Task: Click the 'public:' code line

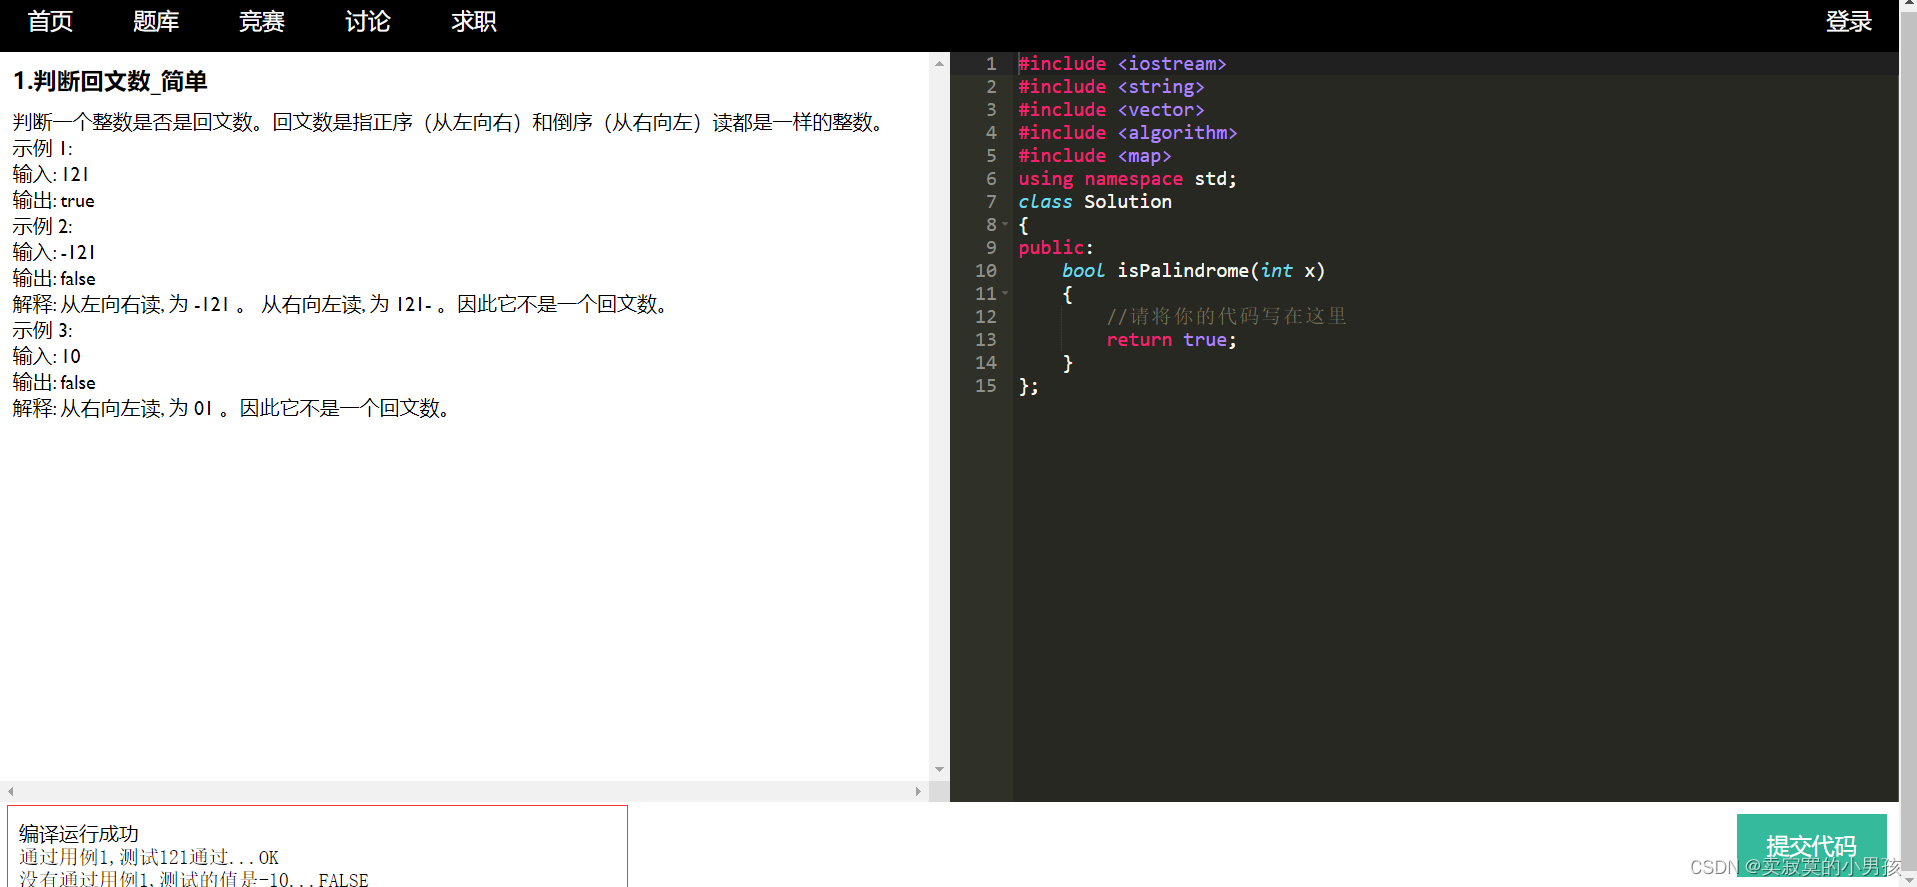Action: pyautogui.click(x=1056, y=248)
